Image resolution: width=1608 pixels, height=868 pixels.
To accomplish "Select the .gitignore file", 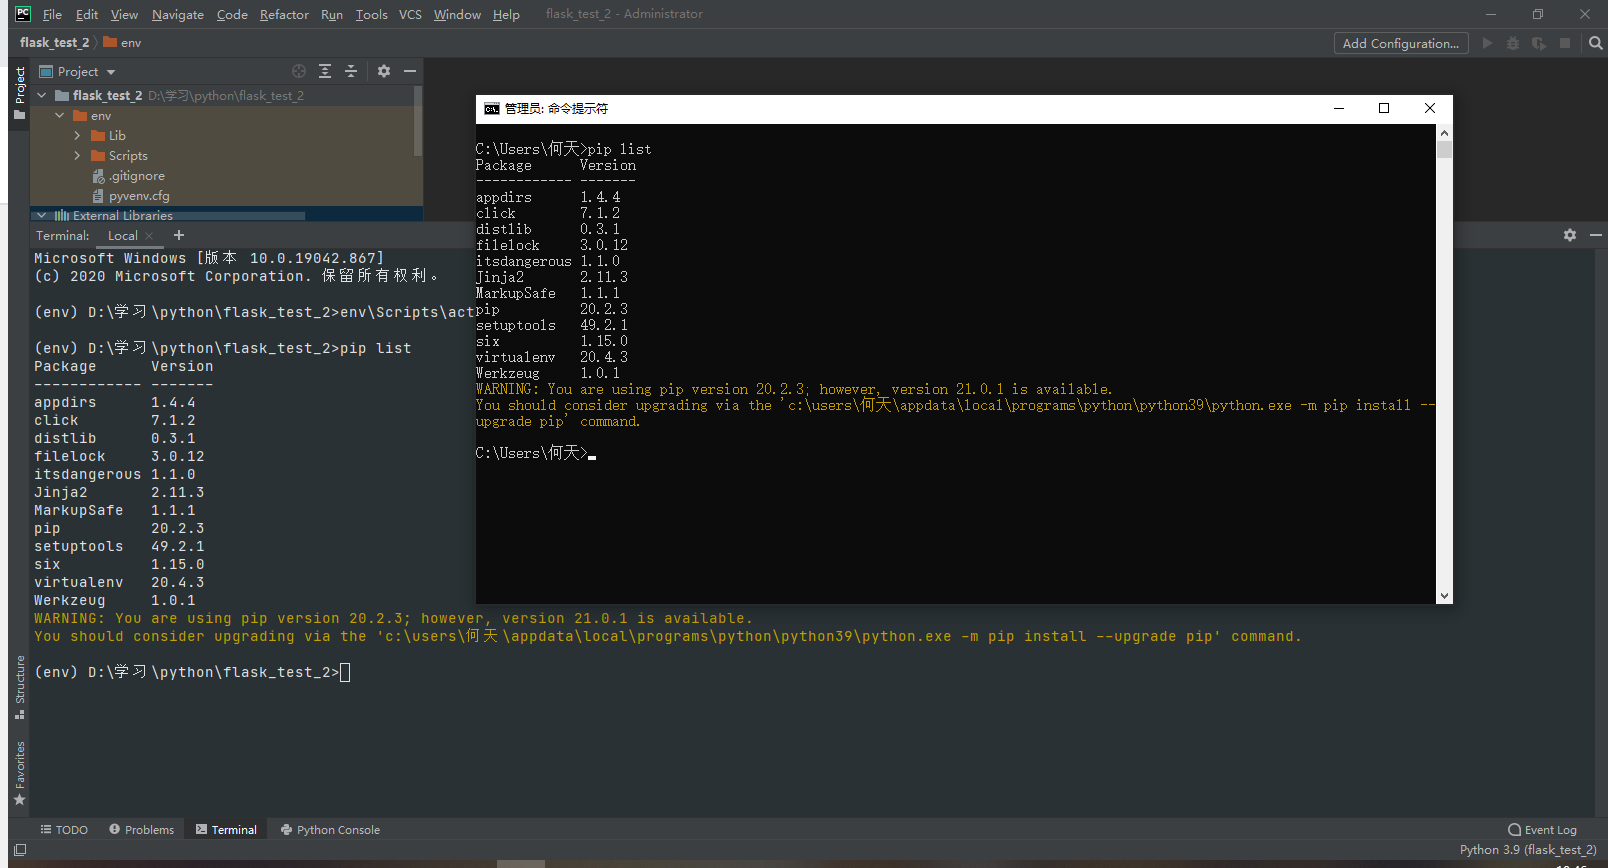I will (x=128, y=176).
